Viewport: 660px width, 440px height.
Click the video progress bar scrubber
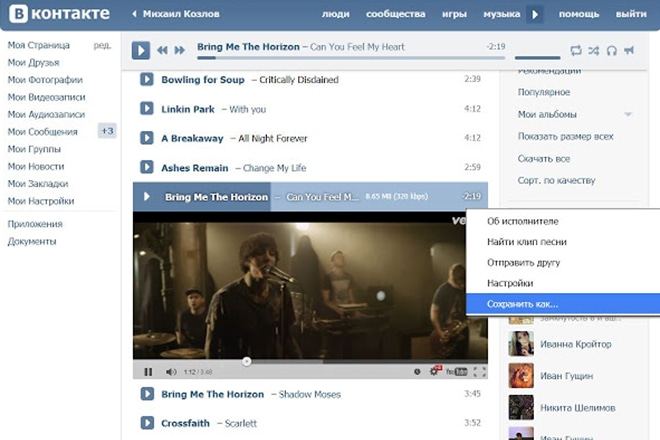click(x=247, y=360)
